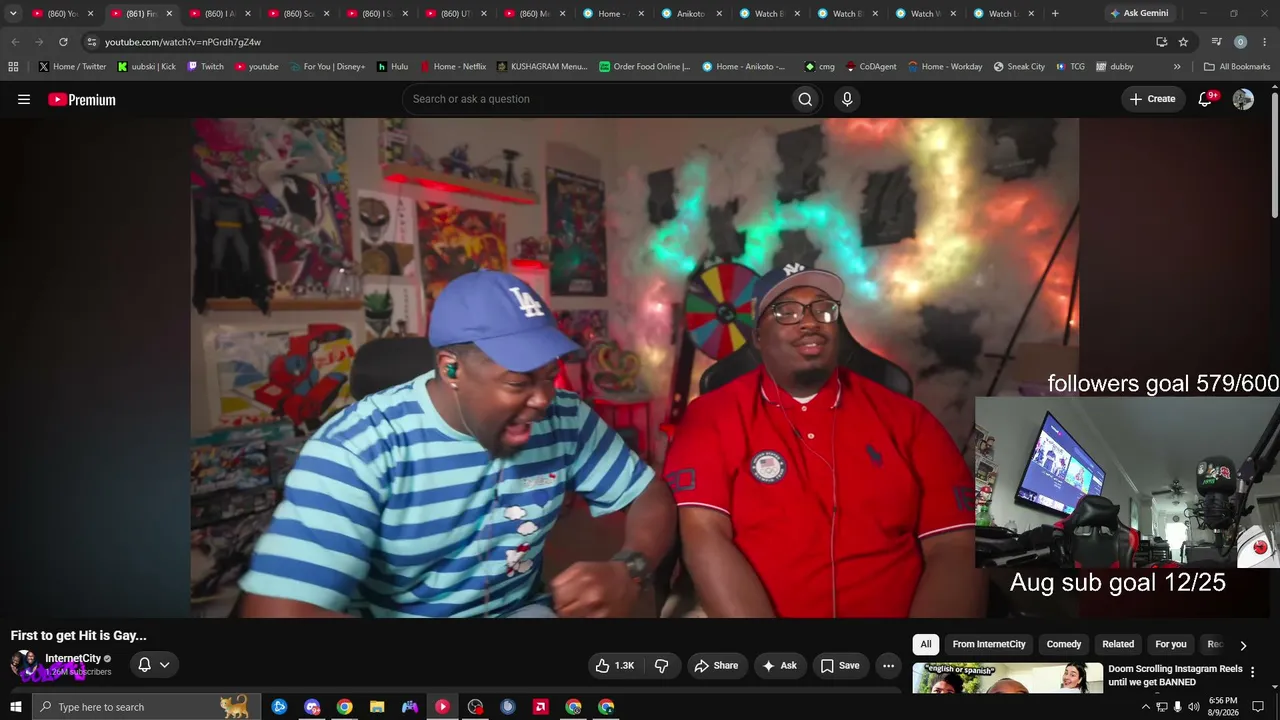Show hidden system tray icons

pyautogui.click(x=1145, y=707)
